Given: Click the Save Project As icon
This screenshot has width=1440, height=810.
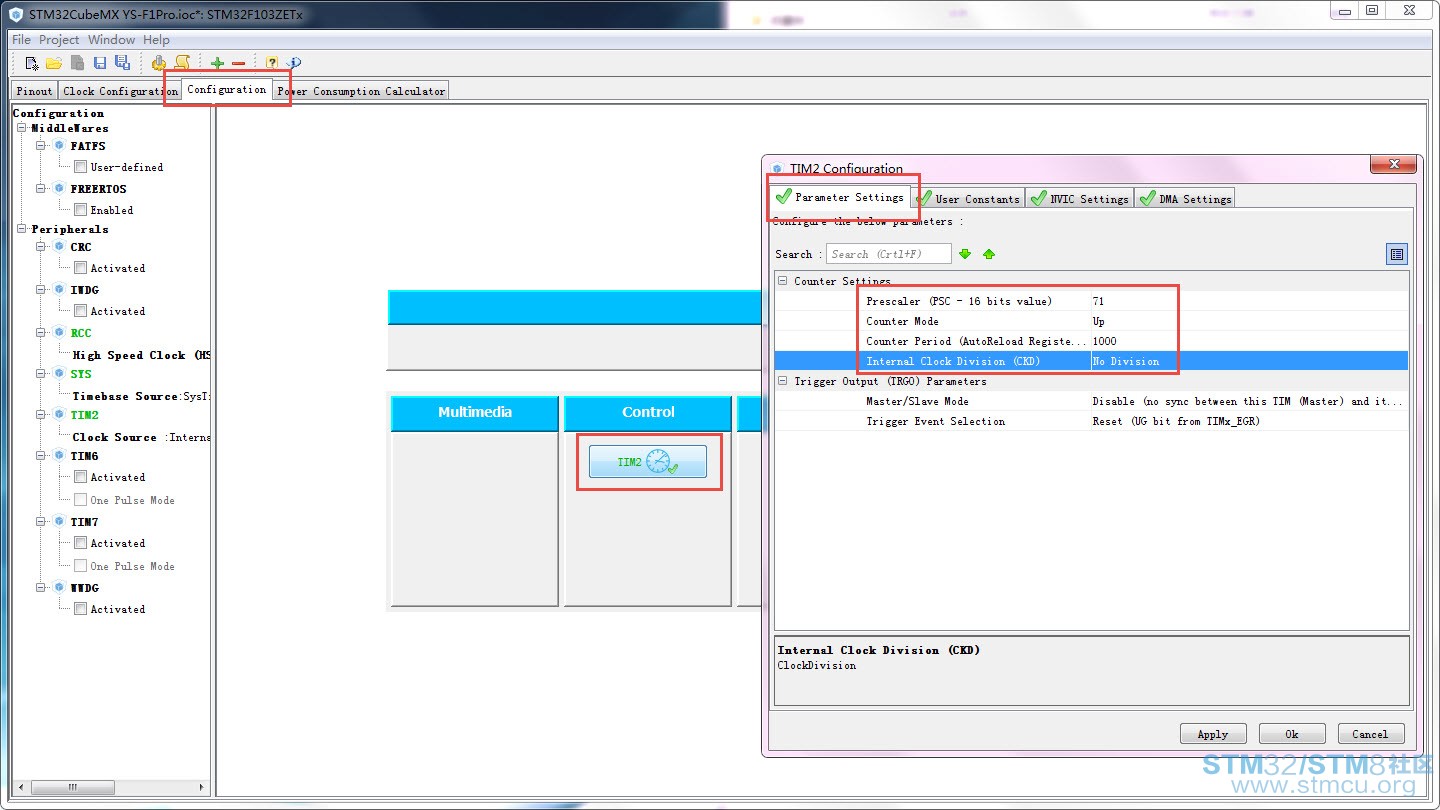Looking at the screenshot, I should pos(122,63).
